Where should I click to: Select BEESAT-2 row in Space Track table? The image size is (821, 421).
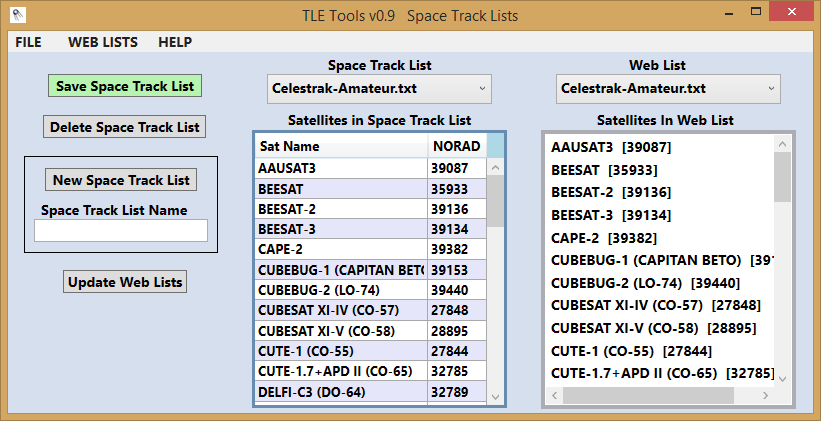click(371, 209)
